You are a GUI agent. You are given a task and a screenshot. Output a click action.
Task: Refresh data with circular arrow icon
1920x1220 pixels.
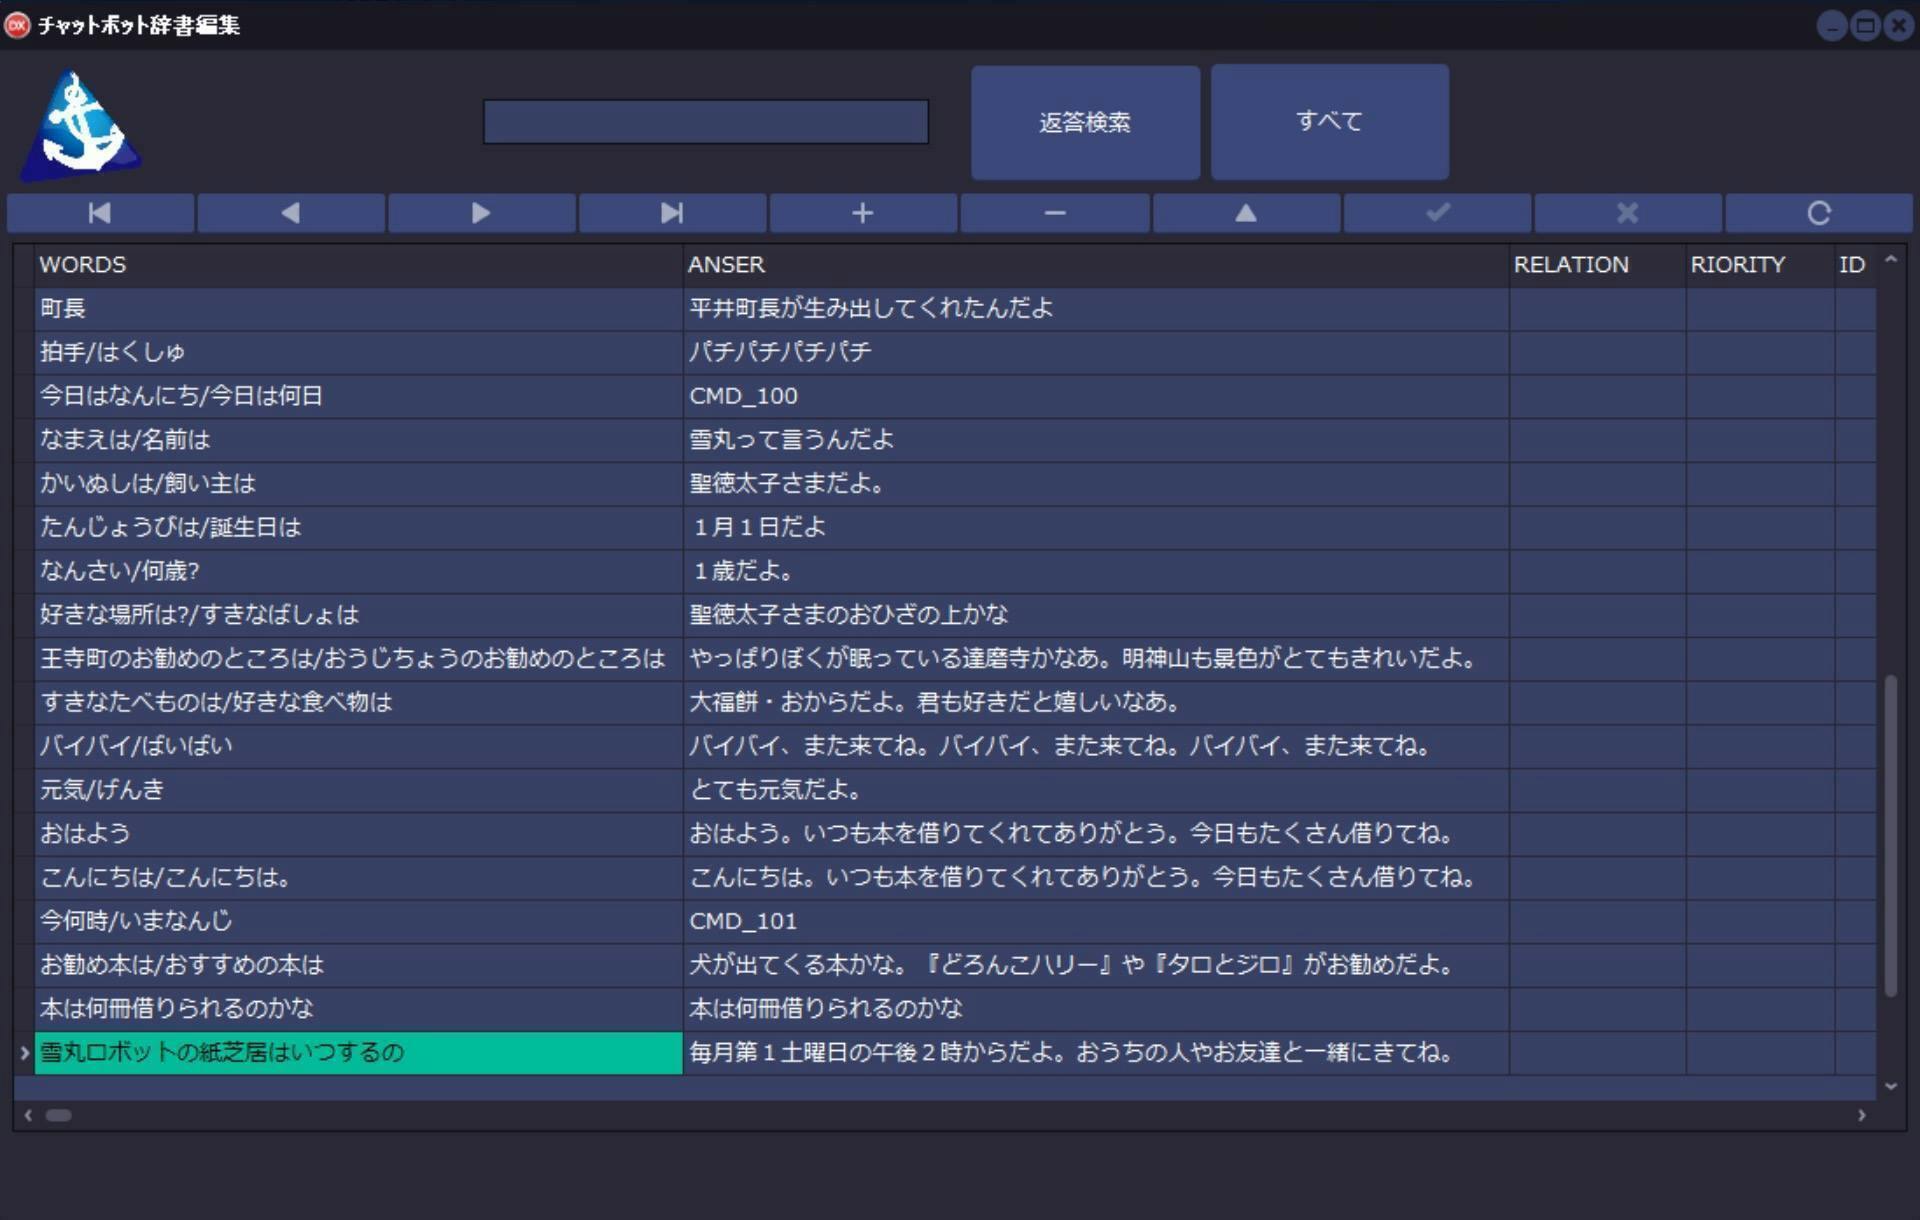(1819, 213)
